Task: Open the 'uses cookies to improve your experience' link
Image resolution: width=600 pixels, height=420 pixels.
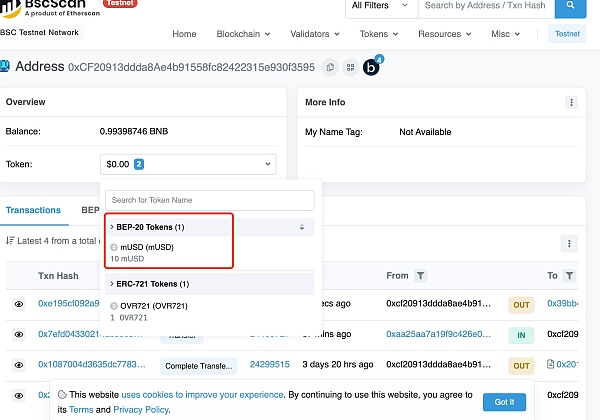Action: [x=202, y=395]
